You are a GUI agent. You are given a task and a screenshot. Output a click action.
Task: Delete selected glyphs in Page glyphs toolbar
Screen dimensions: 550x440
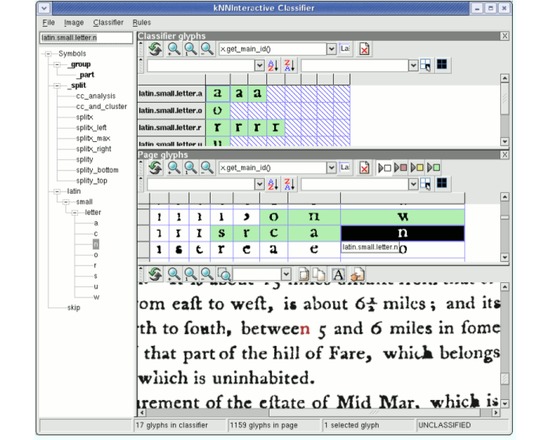pos(364,168)
